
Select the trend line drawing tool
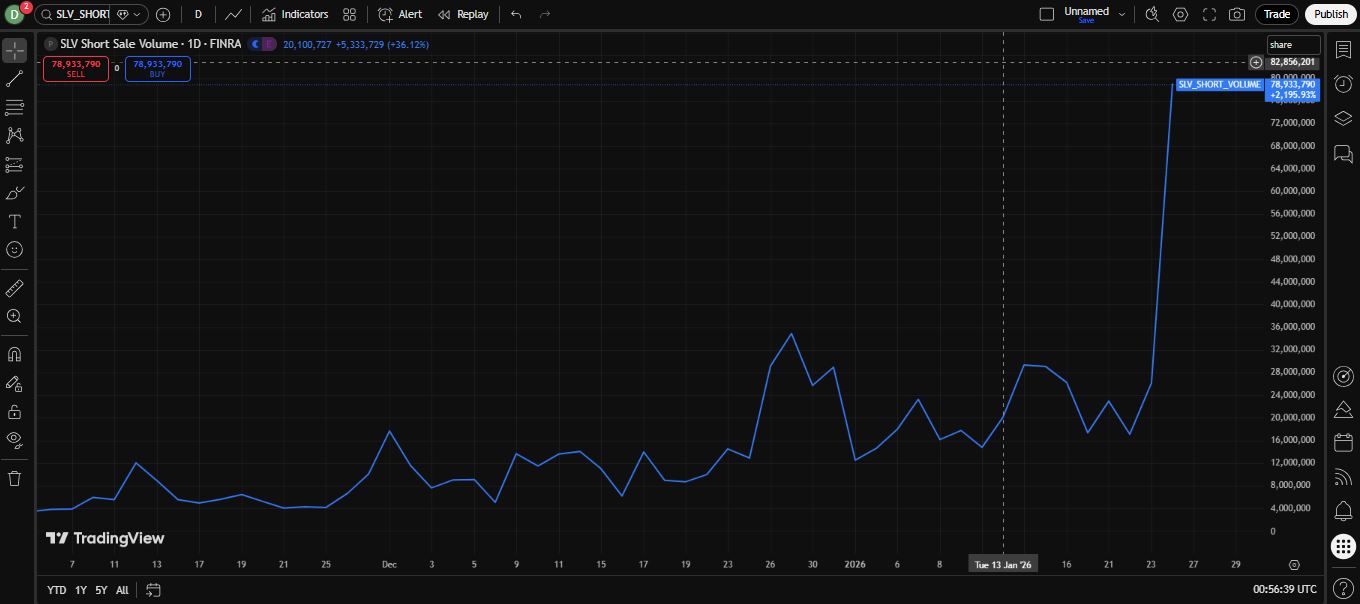click(15, 78)
